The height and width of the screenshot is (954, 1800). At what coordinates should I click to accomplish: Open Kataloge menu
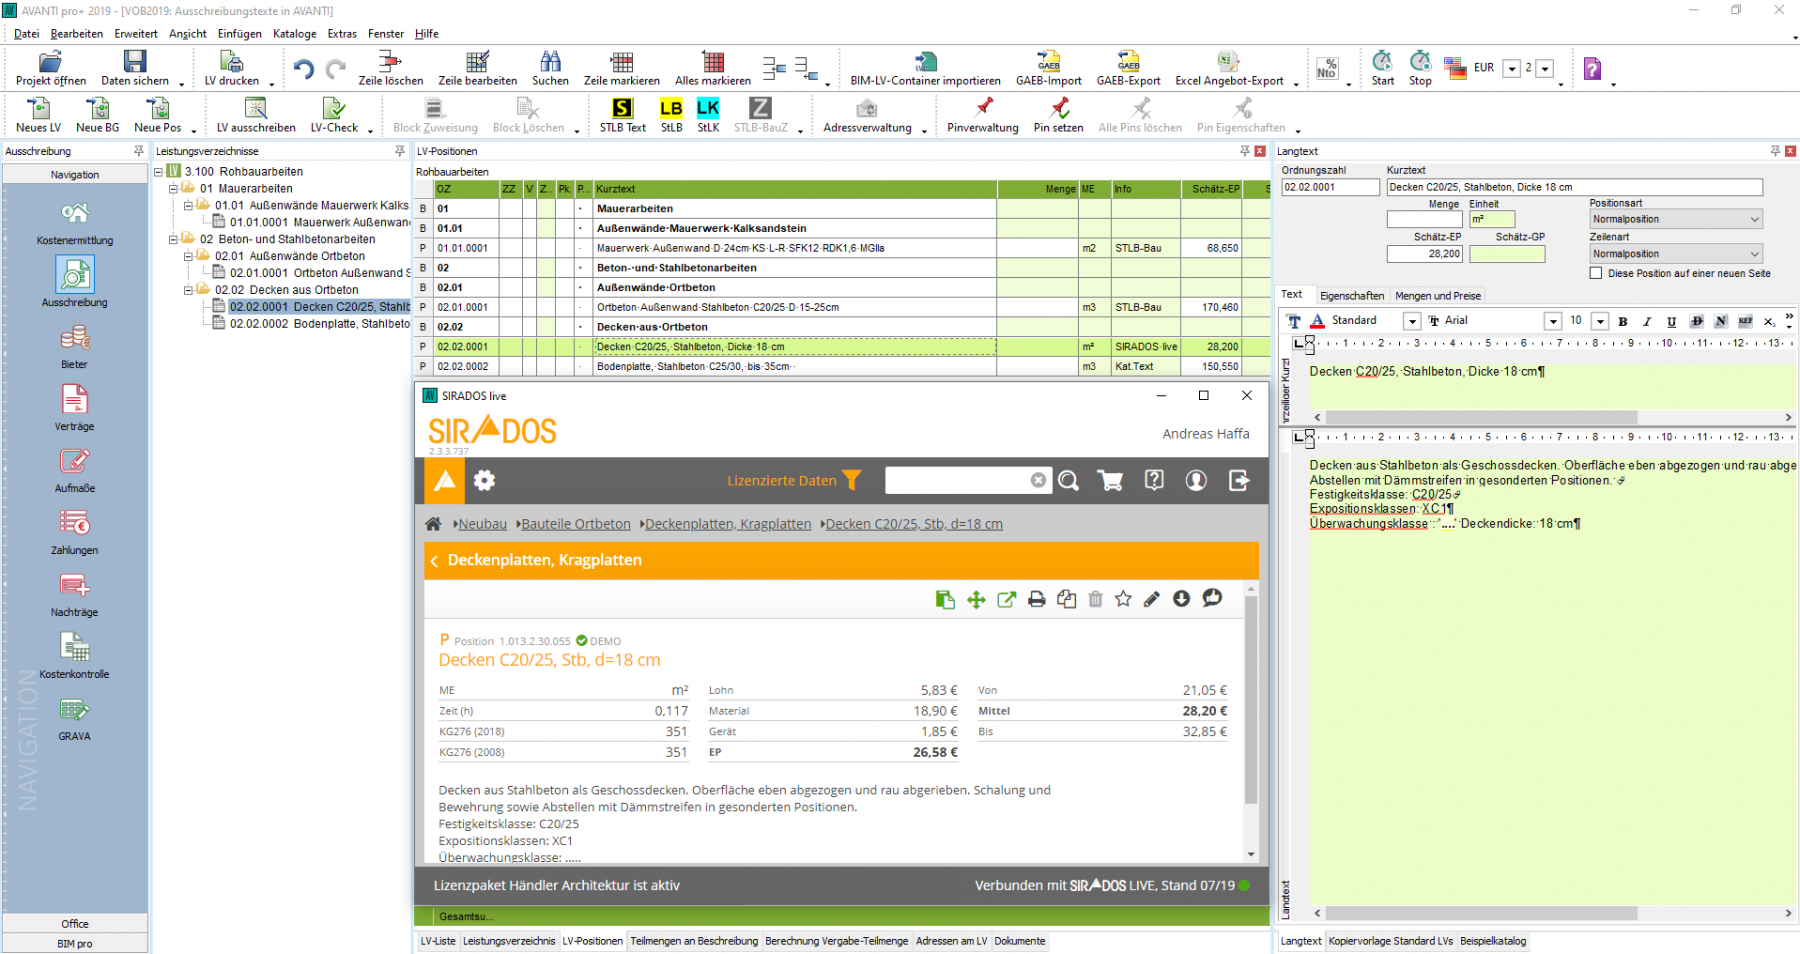[x=295, y=34]
